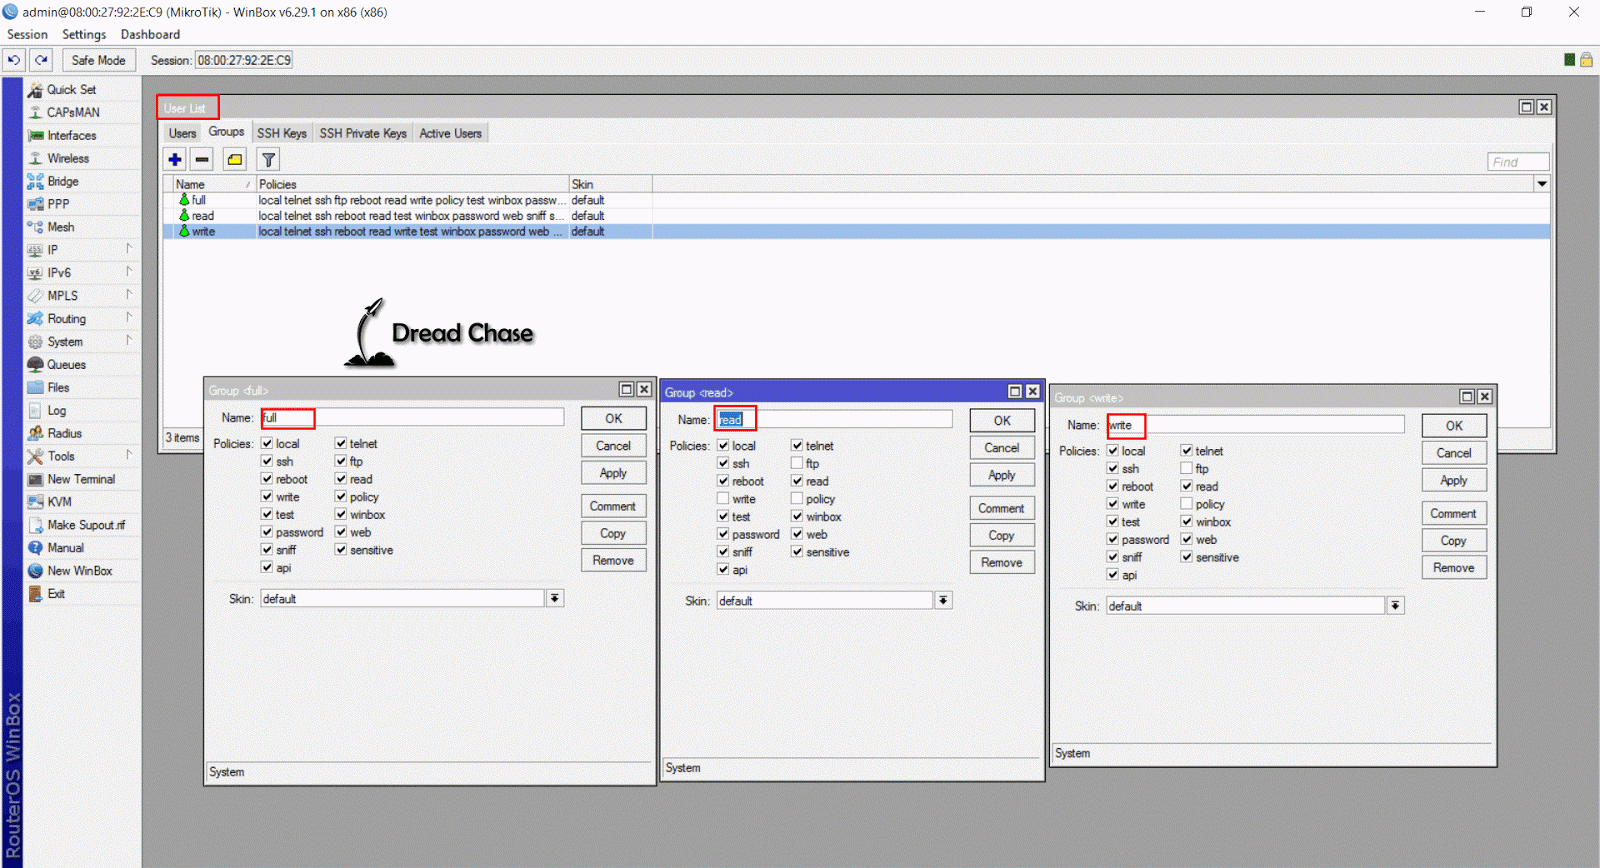Image resolution: width=1600 pixels, height=868 pixels.
Task: Remove selected group with the minus icon
Action: tap(202, 159)
